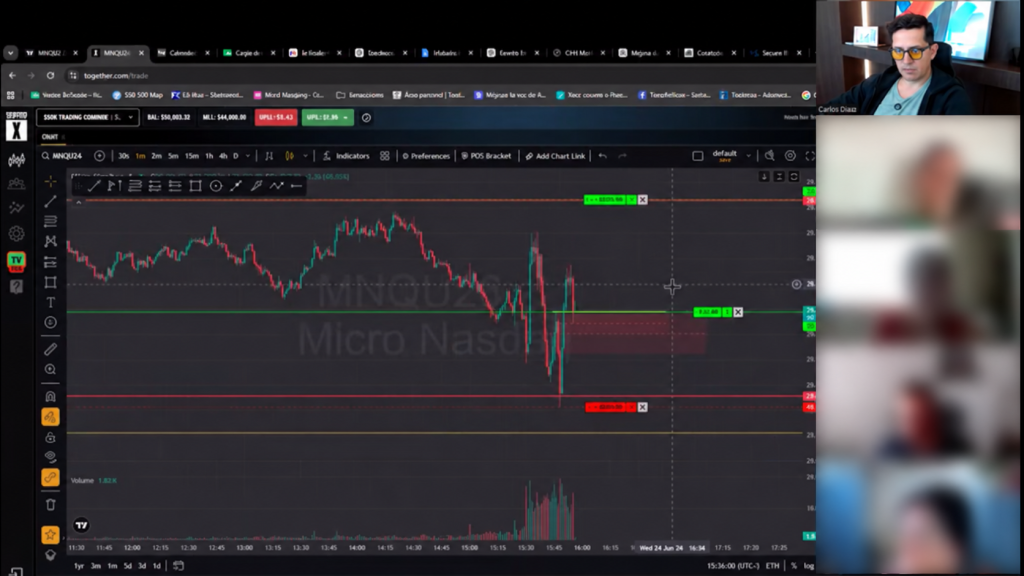The width and height of the screenshot is (1024, 576).
Task: Click the redo arrow in chart toolbar
Action: 622,156
